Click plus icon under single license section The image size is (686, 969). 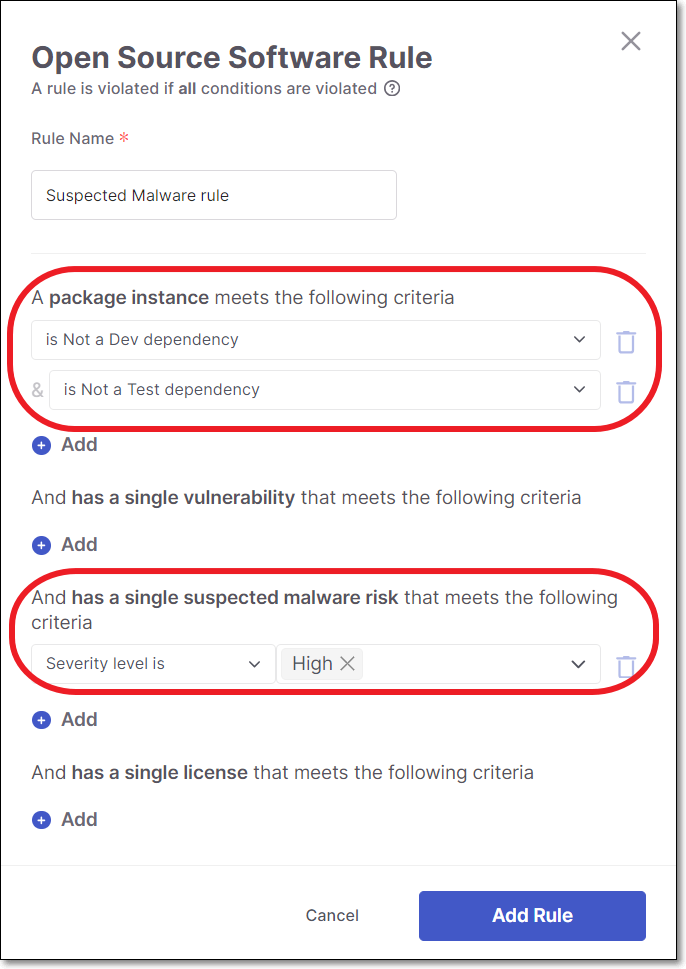pyautogui.click(x=41, y=820)
